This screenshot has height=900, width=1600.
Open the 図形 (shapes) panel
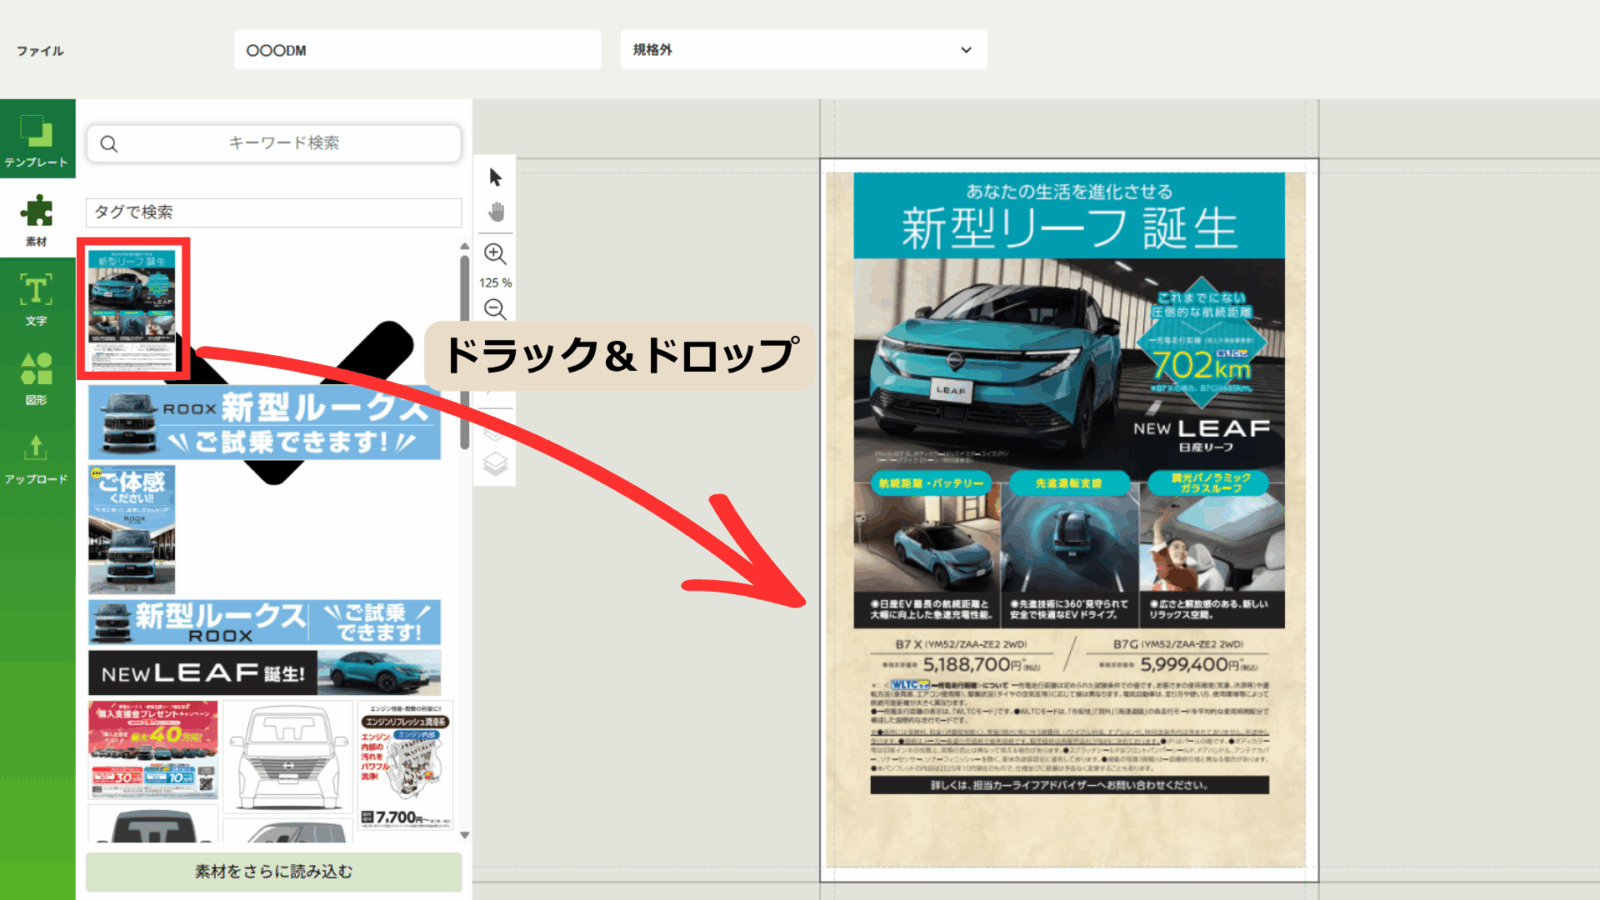(37, 378)
